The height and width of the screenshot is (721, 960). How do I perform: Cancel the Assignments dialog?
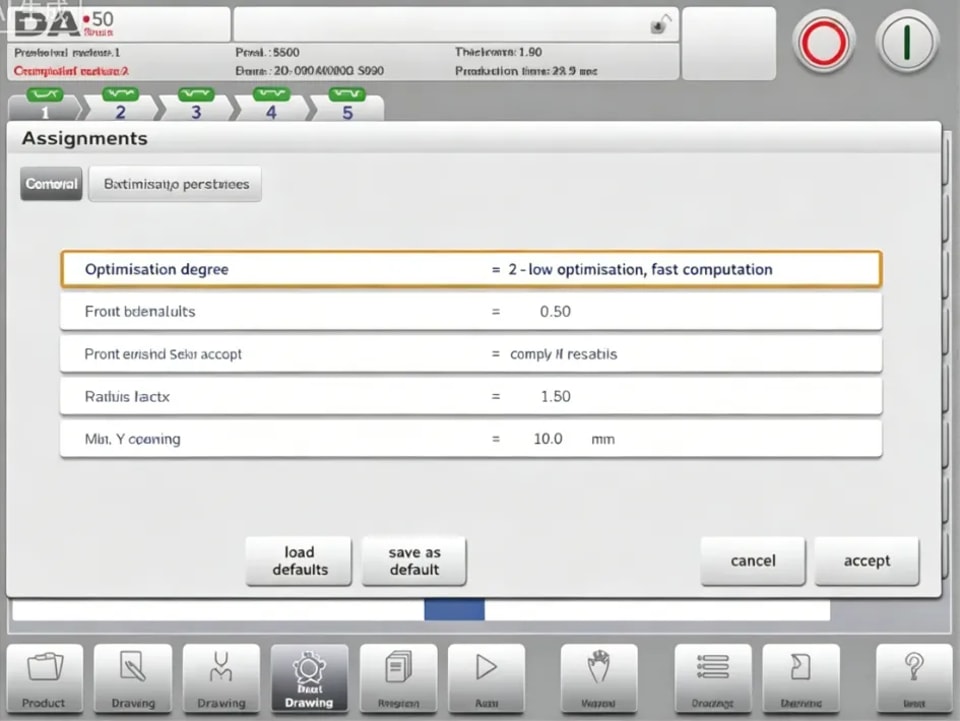click(x=753, y=561)
